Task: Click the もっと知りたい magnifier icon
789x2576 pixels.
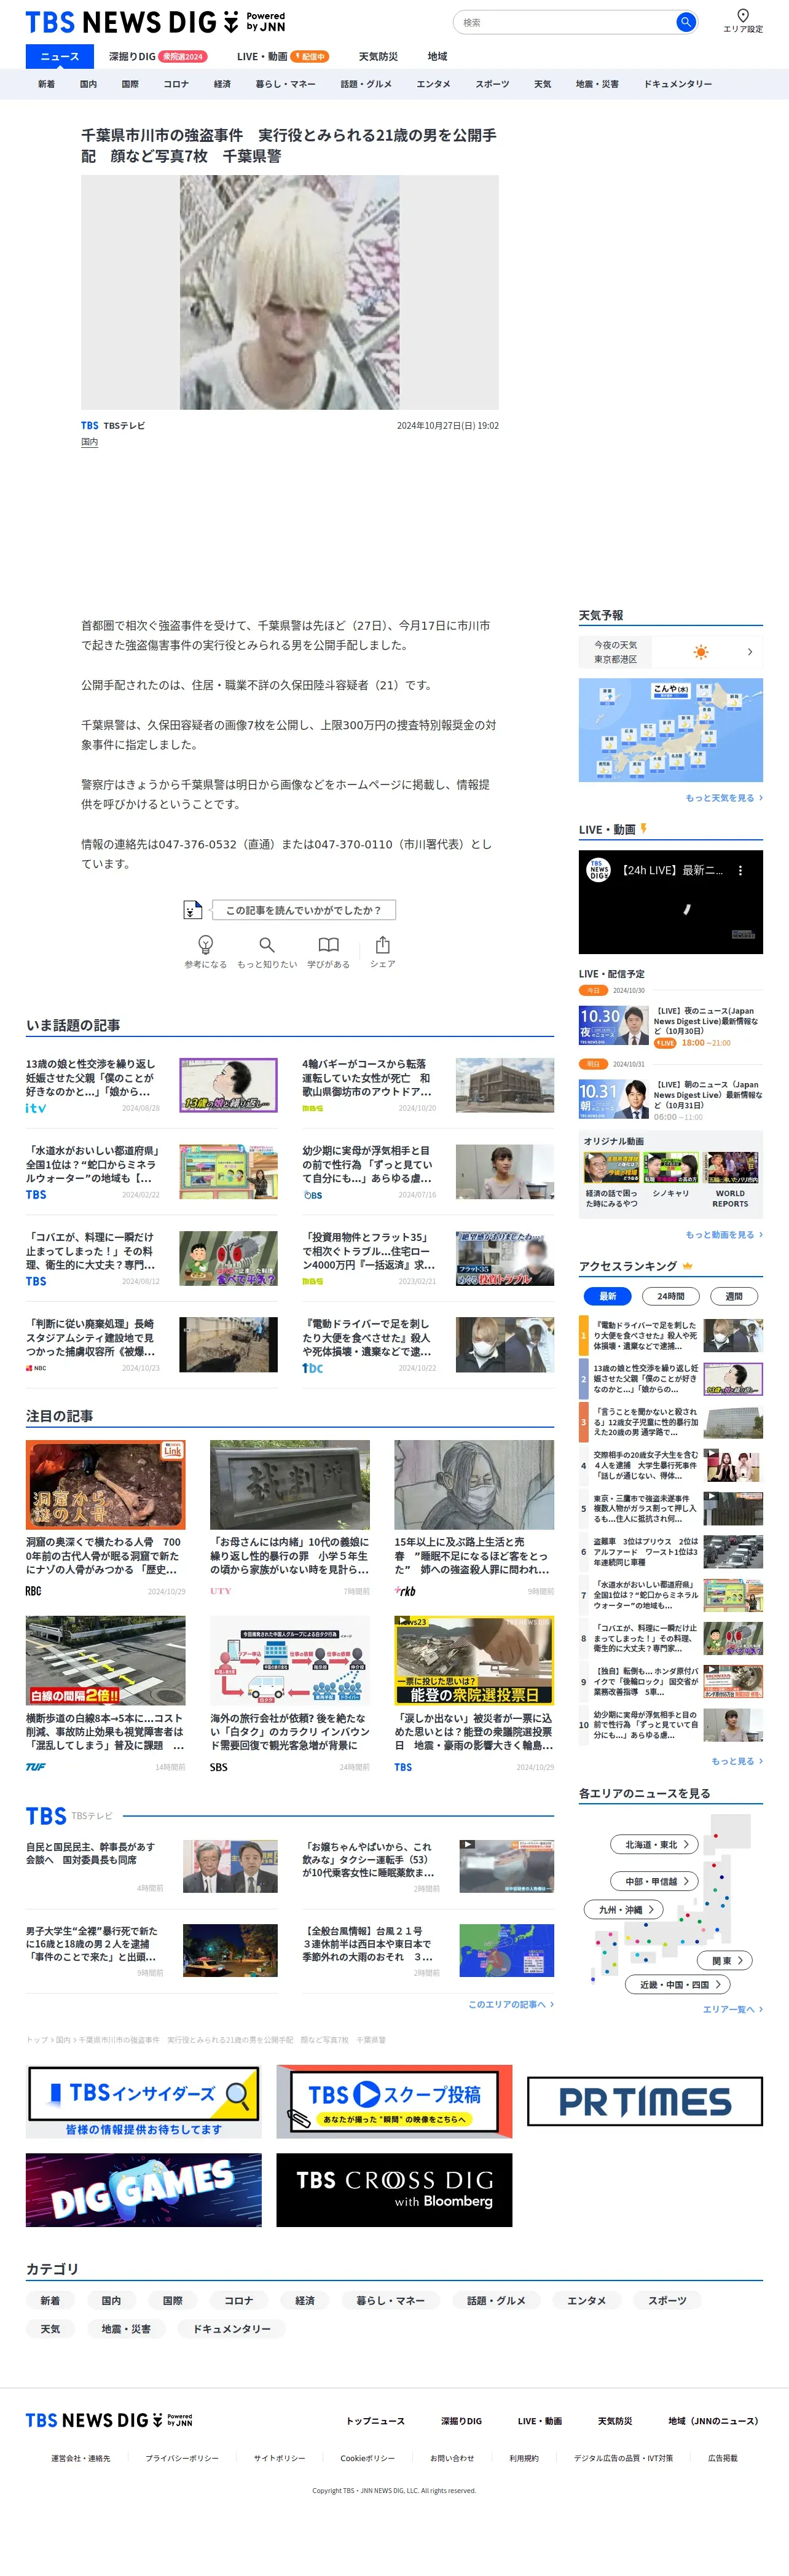Action: tap(267, 945)
